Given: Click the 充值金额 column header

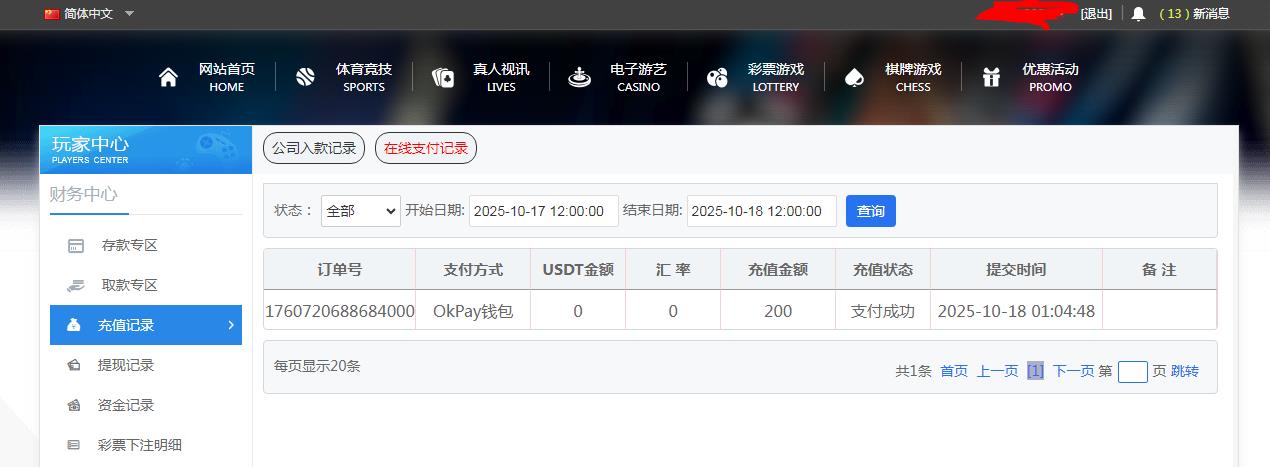Looking at the screenshot, I should [778, 270].
